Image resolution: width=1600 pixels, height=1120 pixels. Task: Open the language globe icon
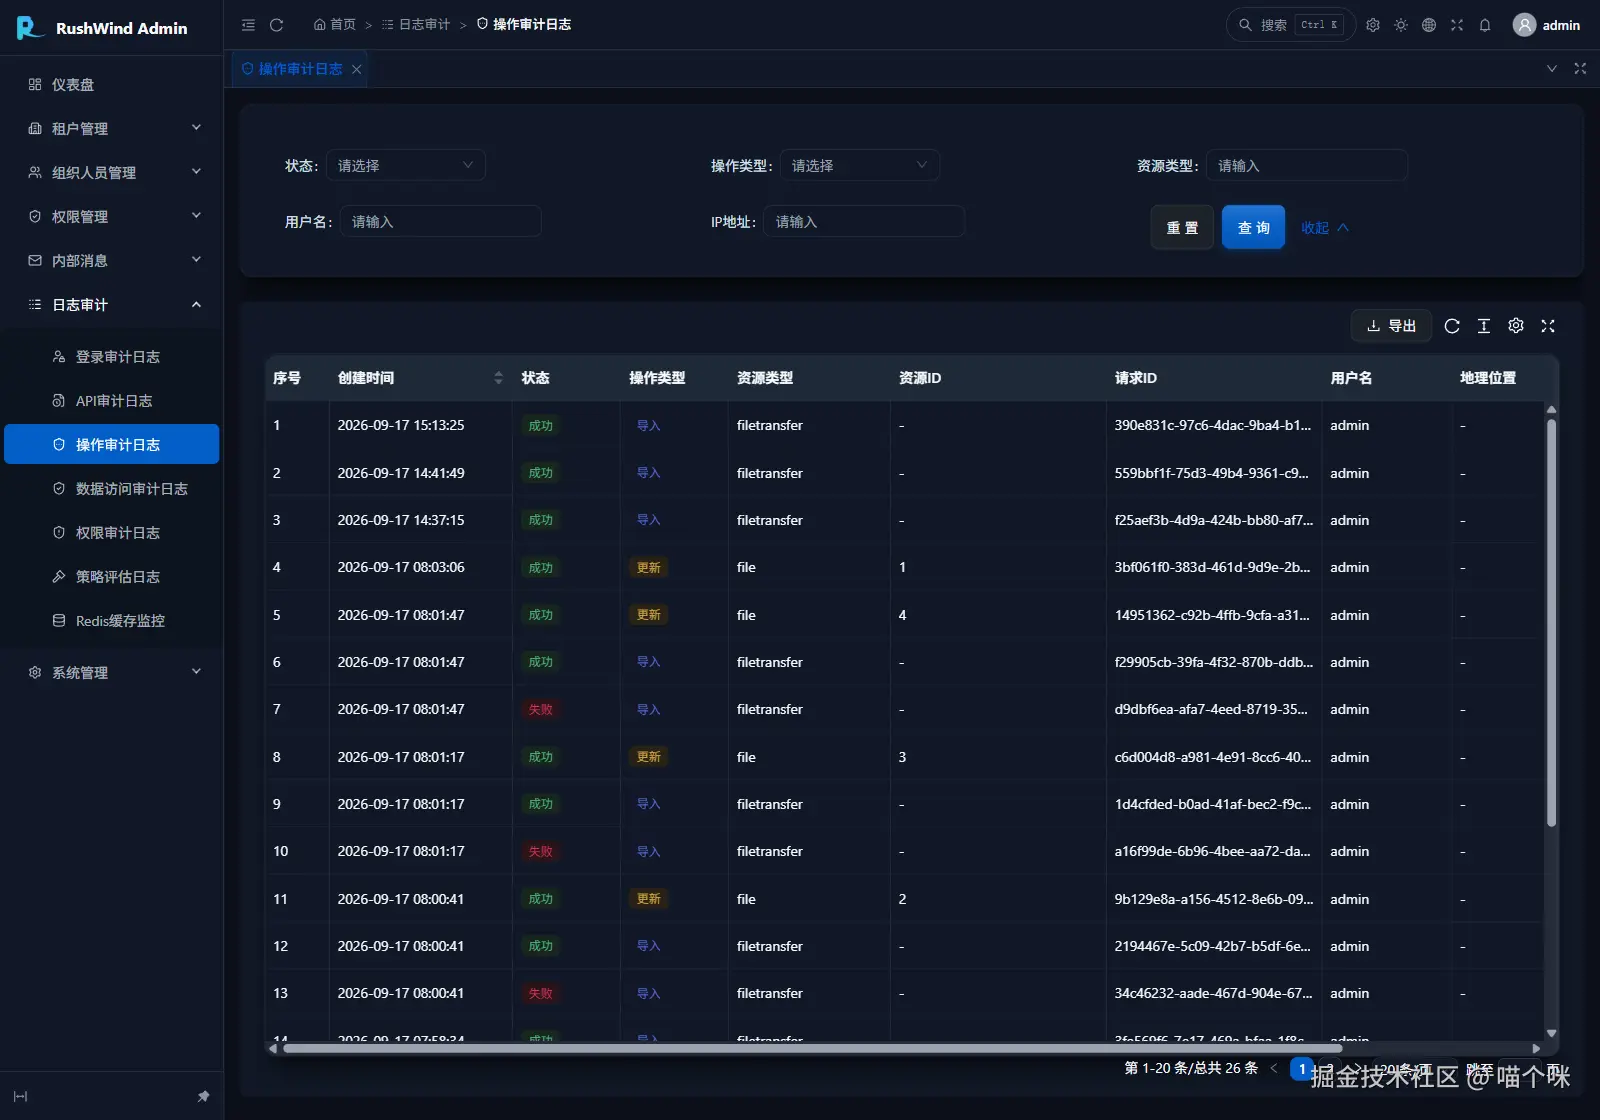coord(1429,25)
